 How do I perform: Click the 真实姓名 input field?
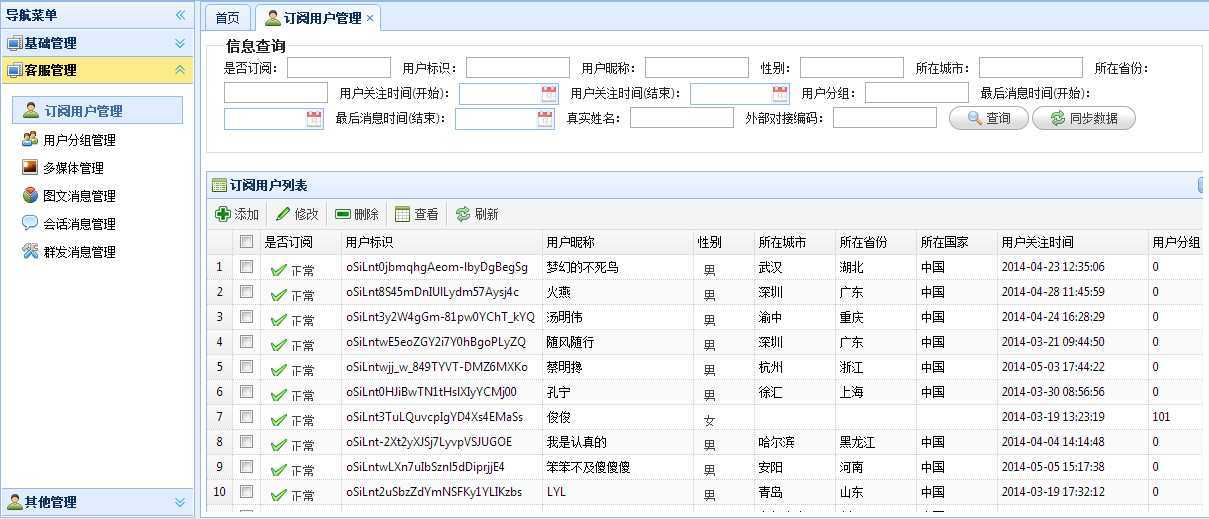click(681, 118)
